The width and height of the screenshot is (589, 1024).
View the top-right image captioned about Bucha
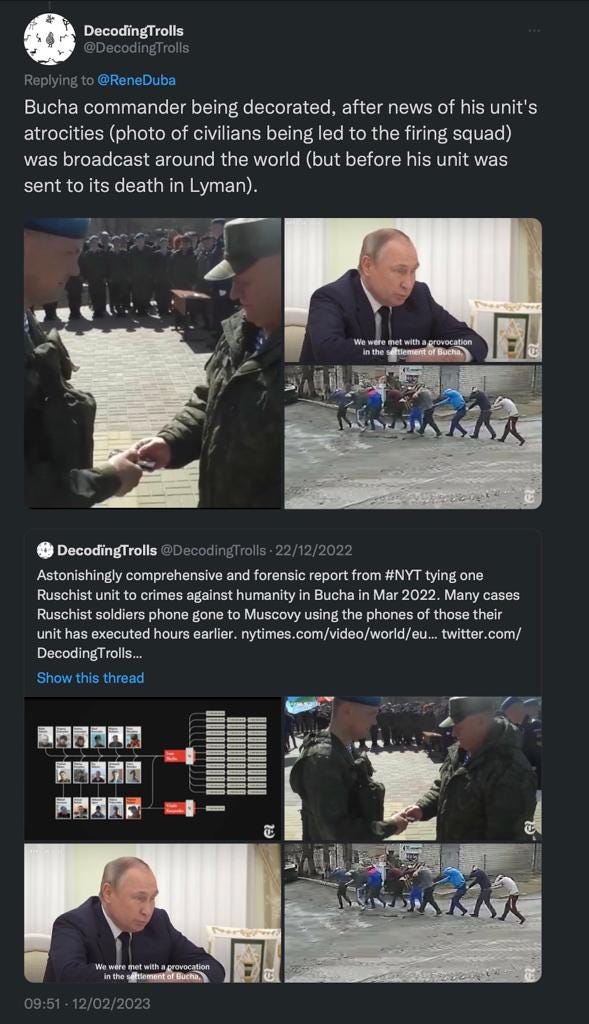tap(413, 290)
